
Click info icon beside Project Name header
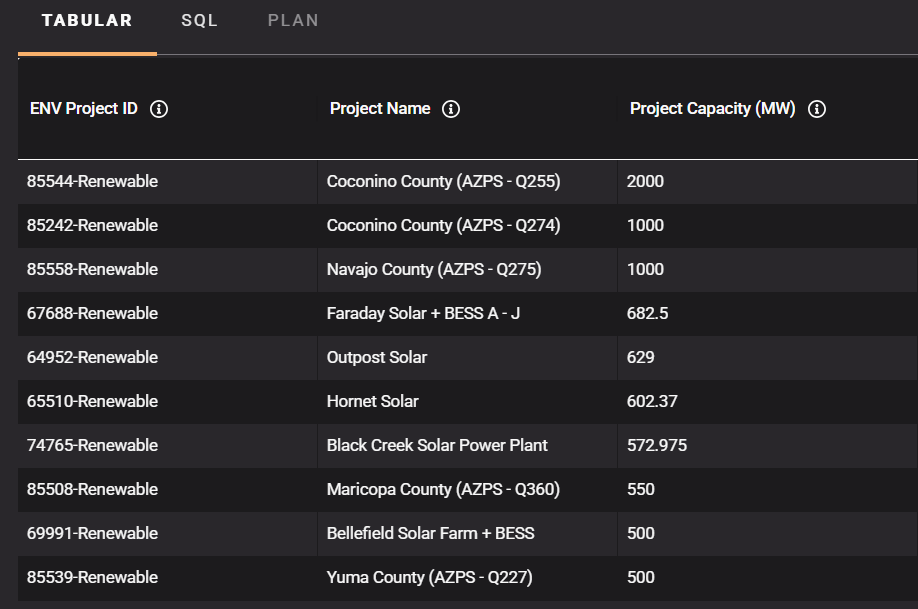[x=451, y=109]
